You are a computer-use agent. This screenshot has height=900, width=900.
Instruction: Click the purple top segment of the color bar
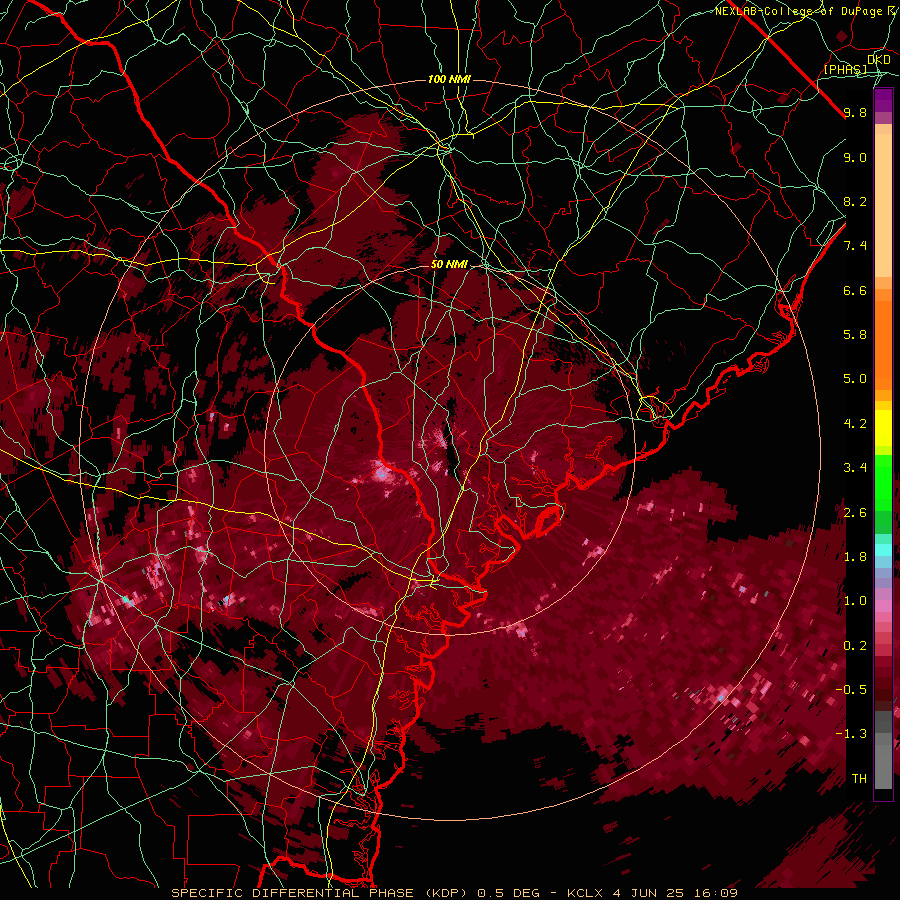pos(883,100)
